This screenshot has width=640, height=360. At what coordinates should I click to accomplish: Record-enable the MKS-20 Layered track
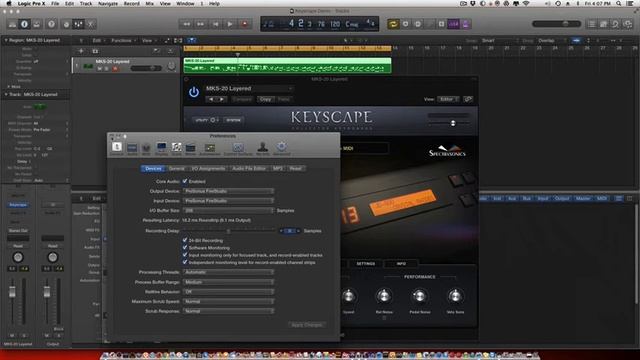pos(115,69)
